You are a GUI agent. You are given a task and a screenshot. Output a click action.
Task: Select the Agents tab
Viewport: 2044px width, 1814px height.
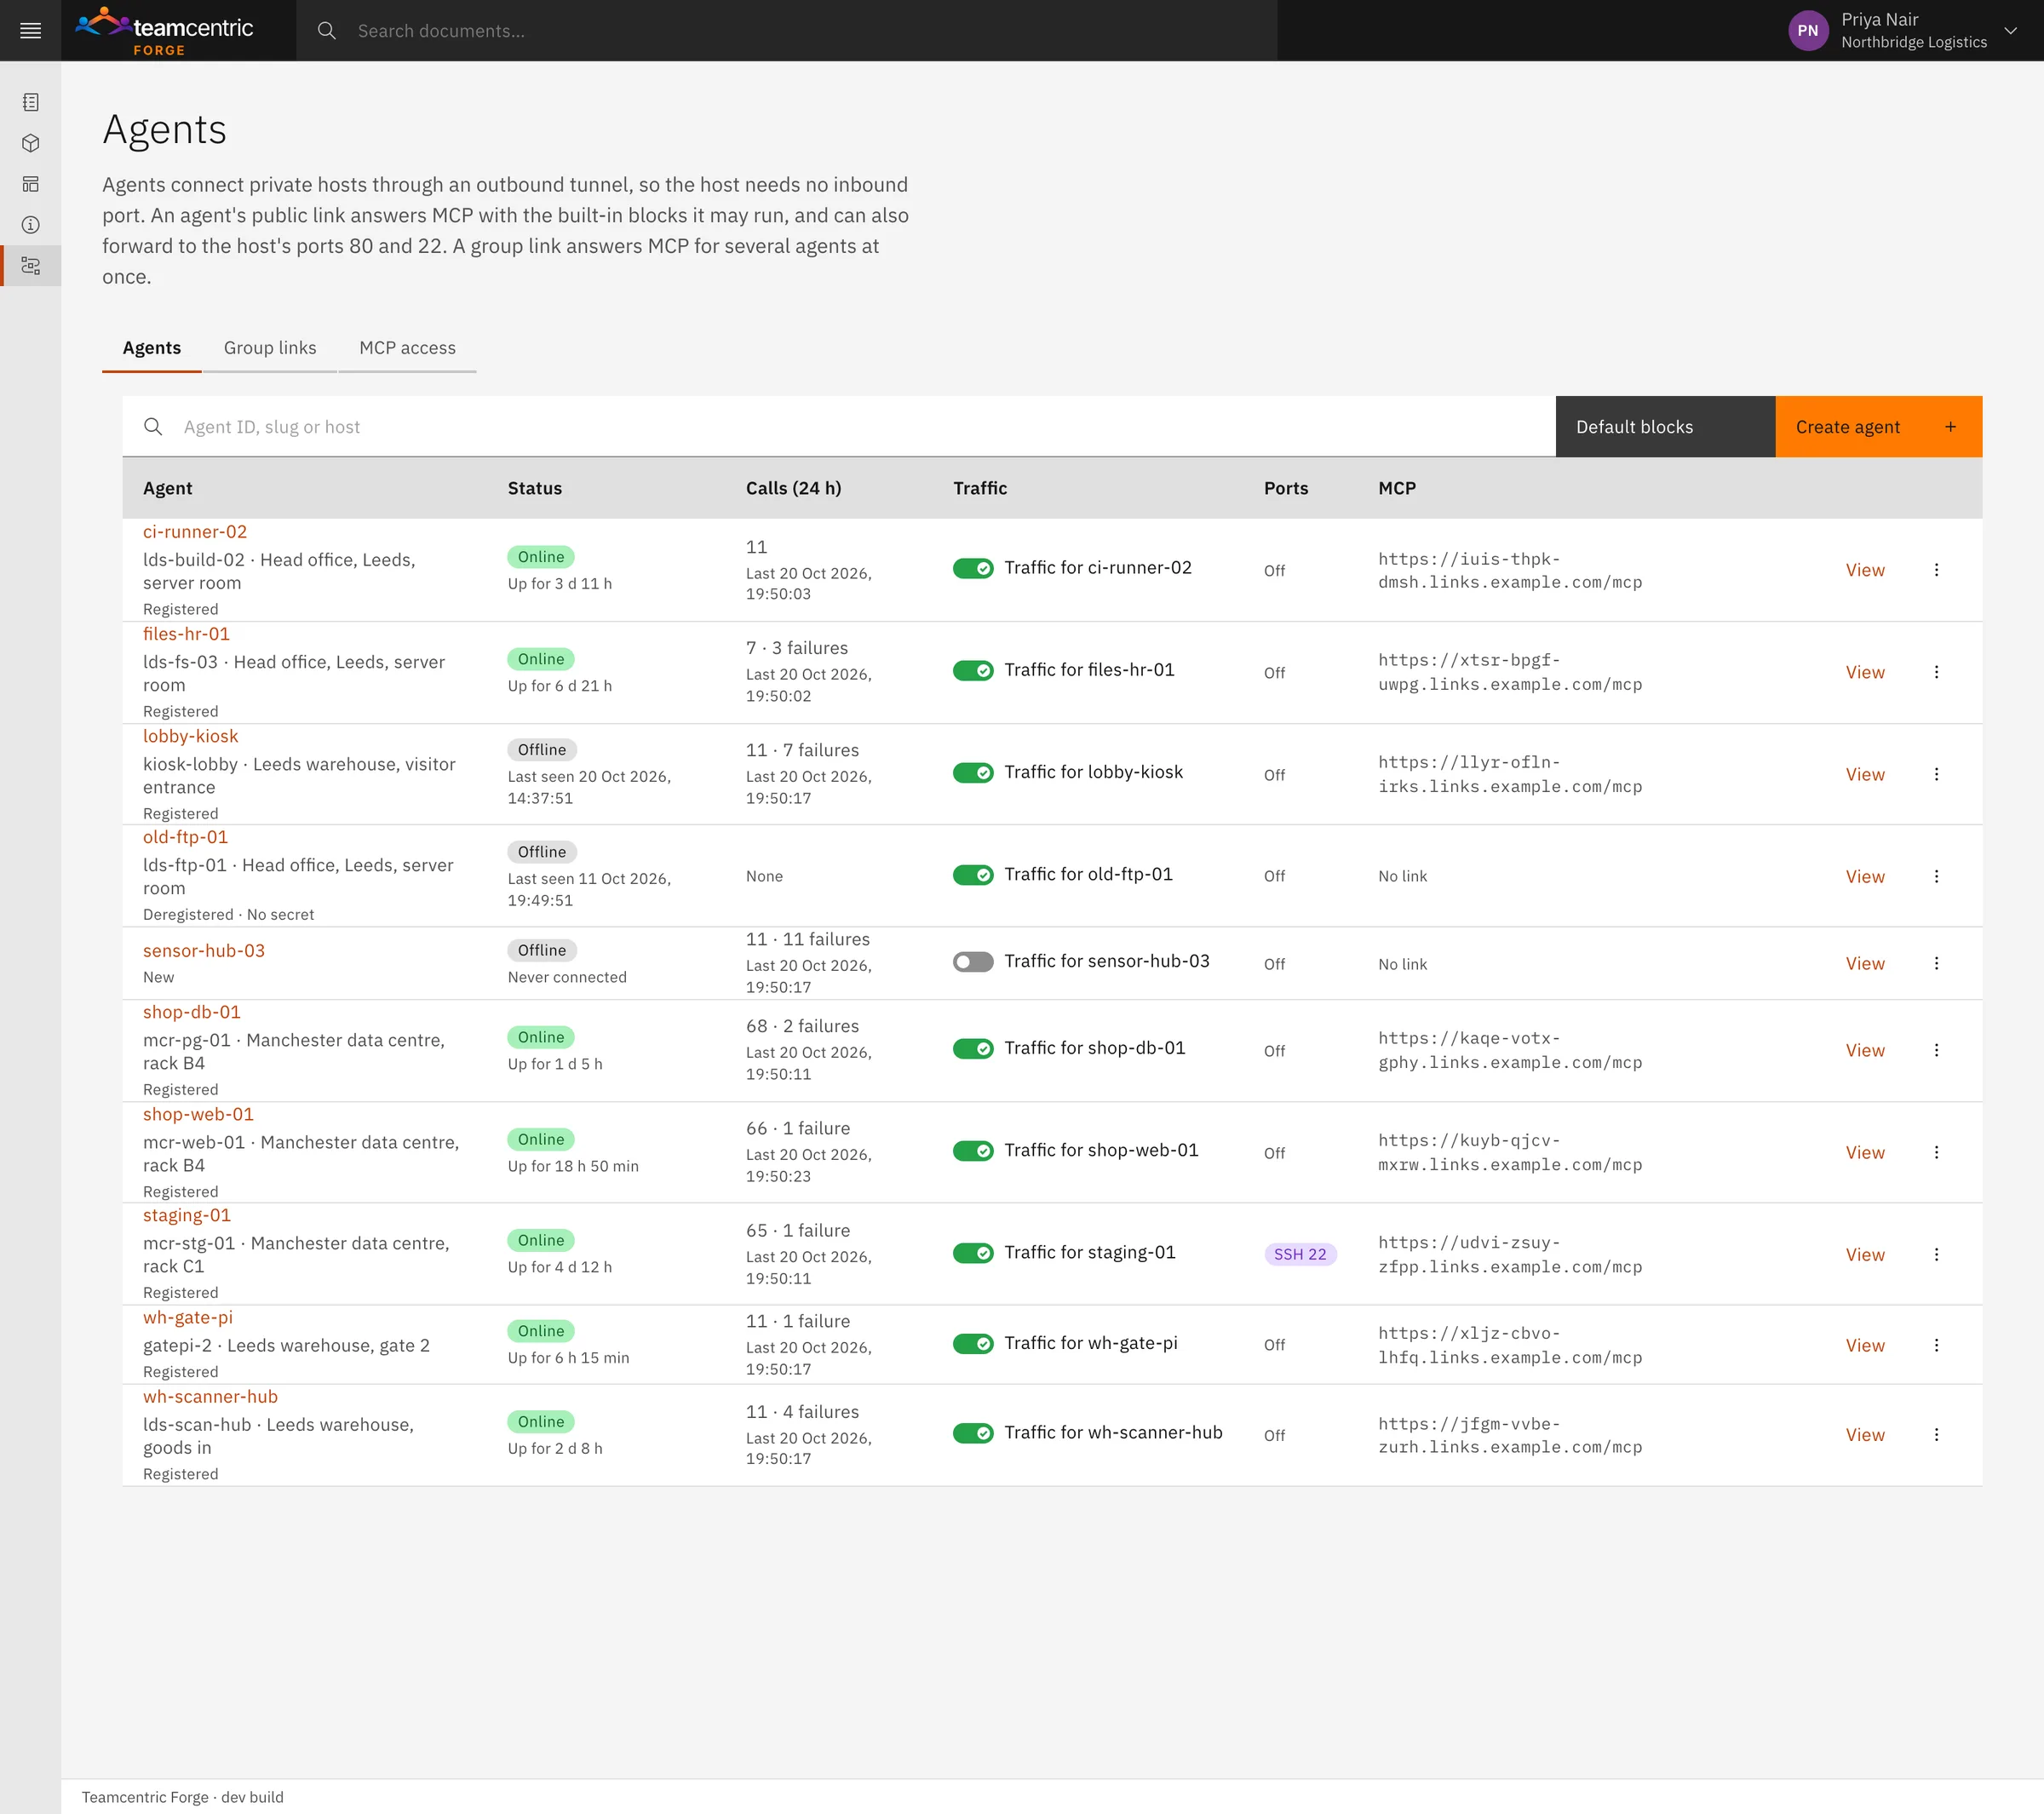152,348
